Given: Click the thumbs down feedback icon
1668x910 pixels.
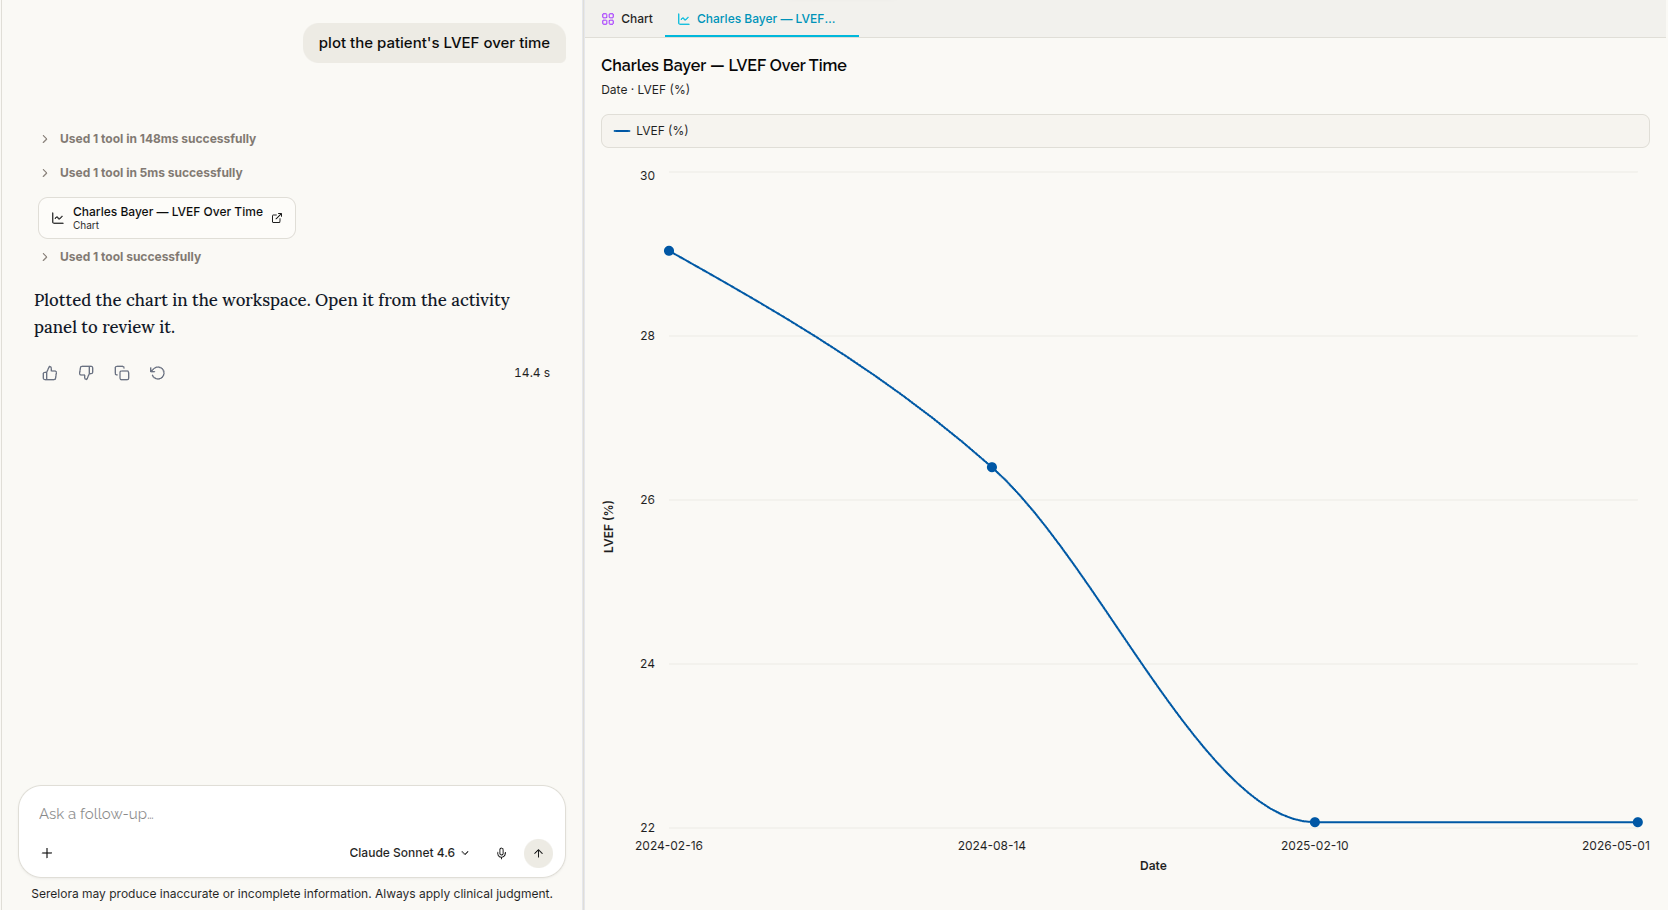Looking at the screenshot, I should pyautogui.click(x=86, y=373).
